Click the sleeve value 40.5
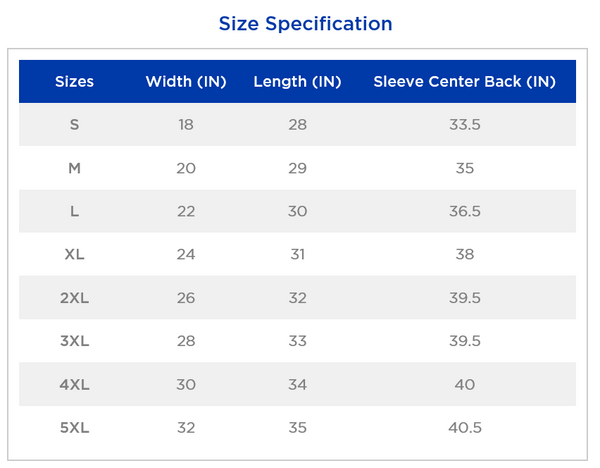This screenshot has height=468, width=600. [x=464, y=427]
